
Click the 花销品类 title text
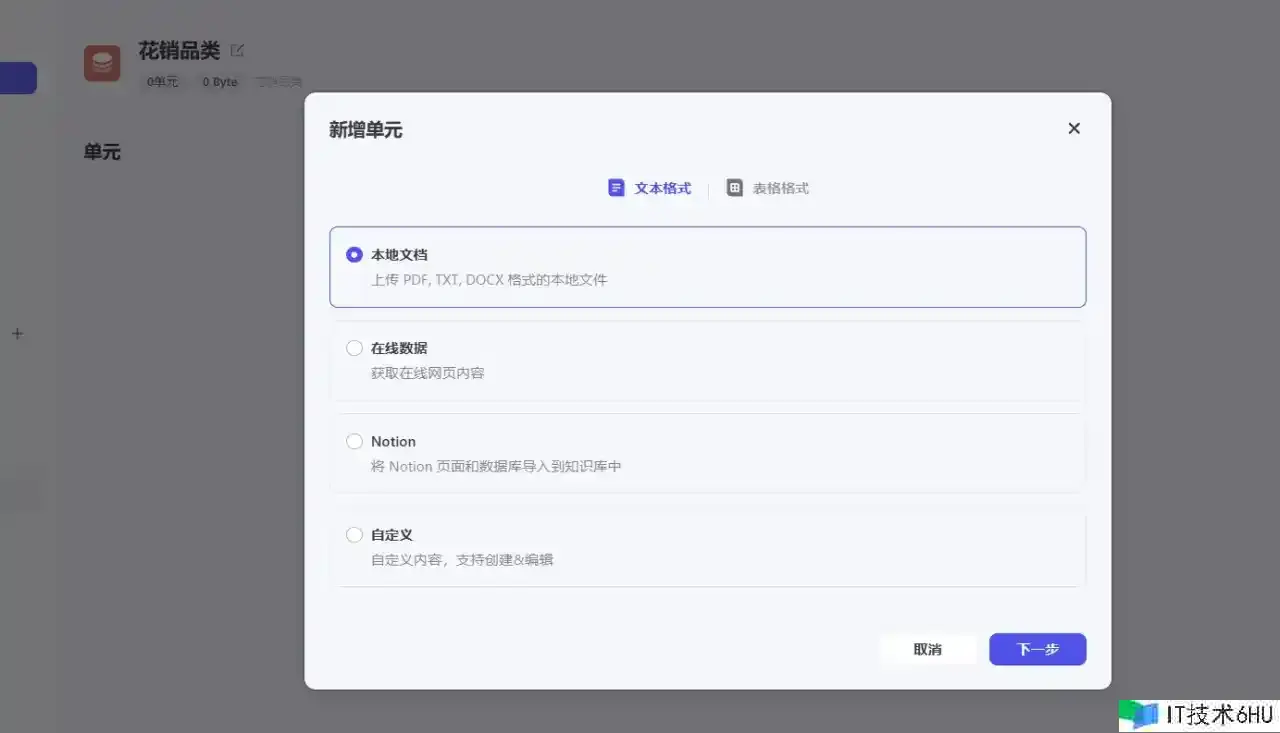tap(179, 51)
